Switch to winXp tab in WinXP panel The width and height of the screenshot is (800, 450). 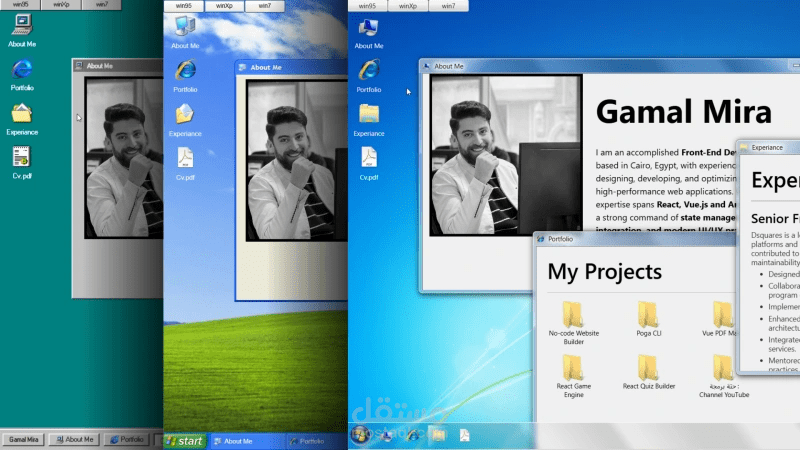point(224,6)
